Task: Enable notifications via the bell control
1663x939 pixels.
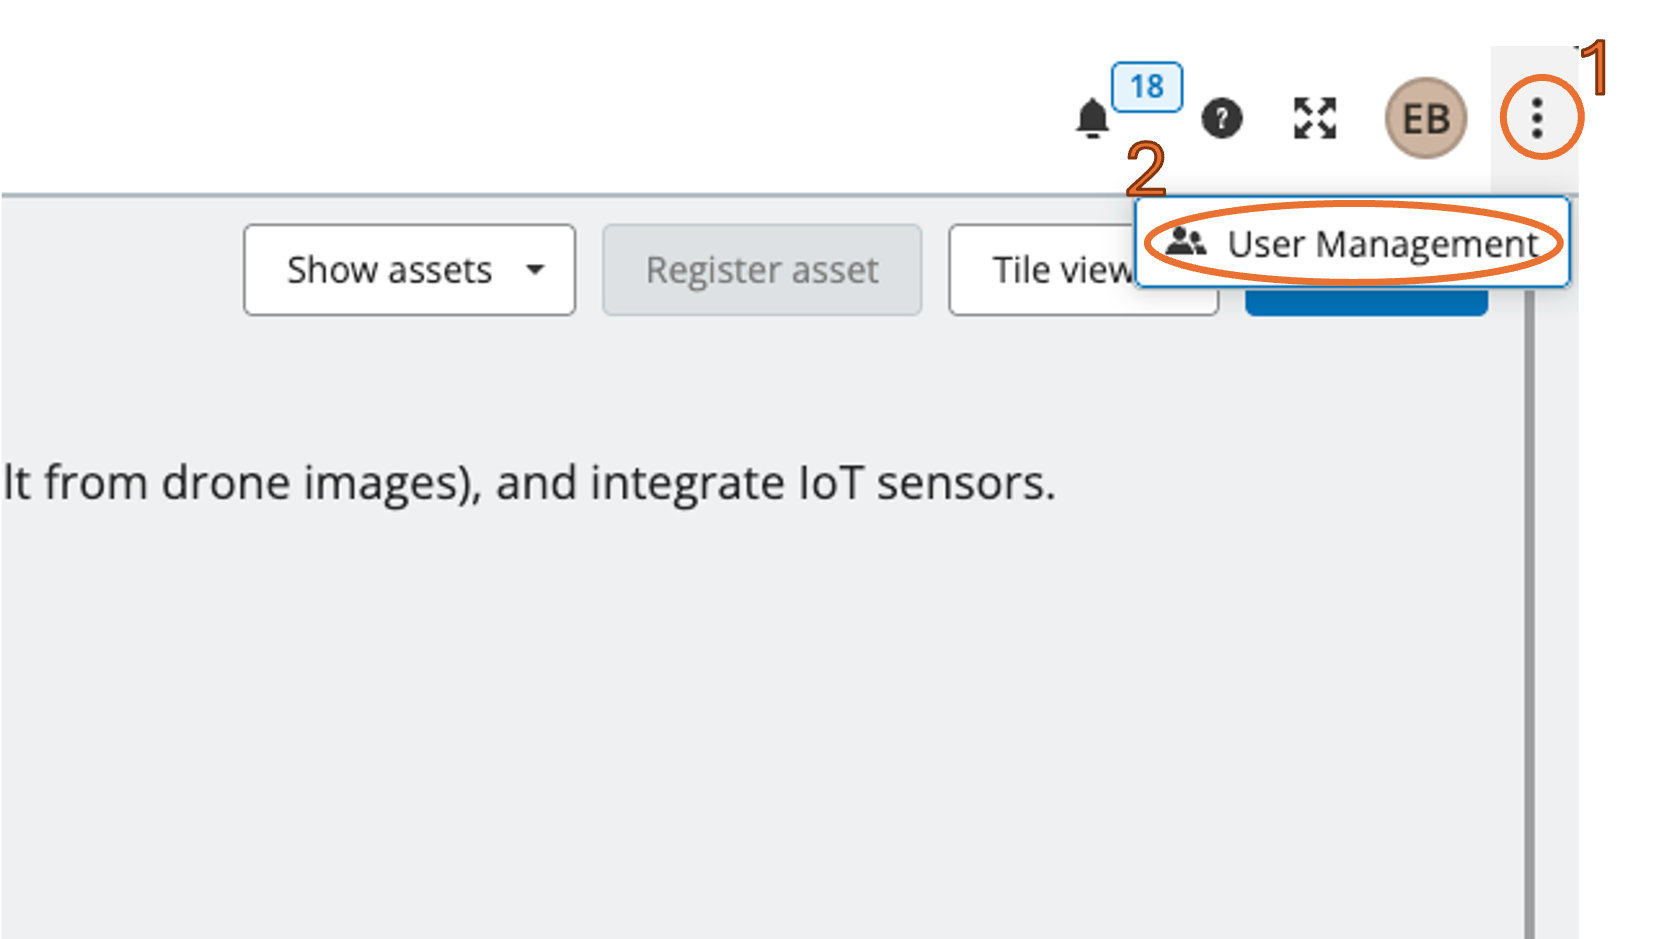Action: click(1092, 118)
